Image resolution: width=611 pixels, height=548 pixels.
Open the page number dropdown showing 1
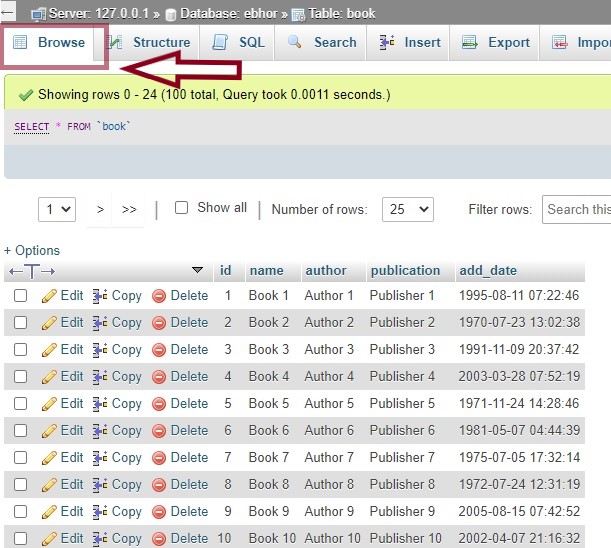pos(57,209)
